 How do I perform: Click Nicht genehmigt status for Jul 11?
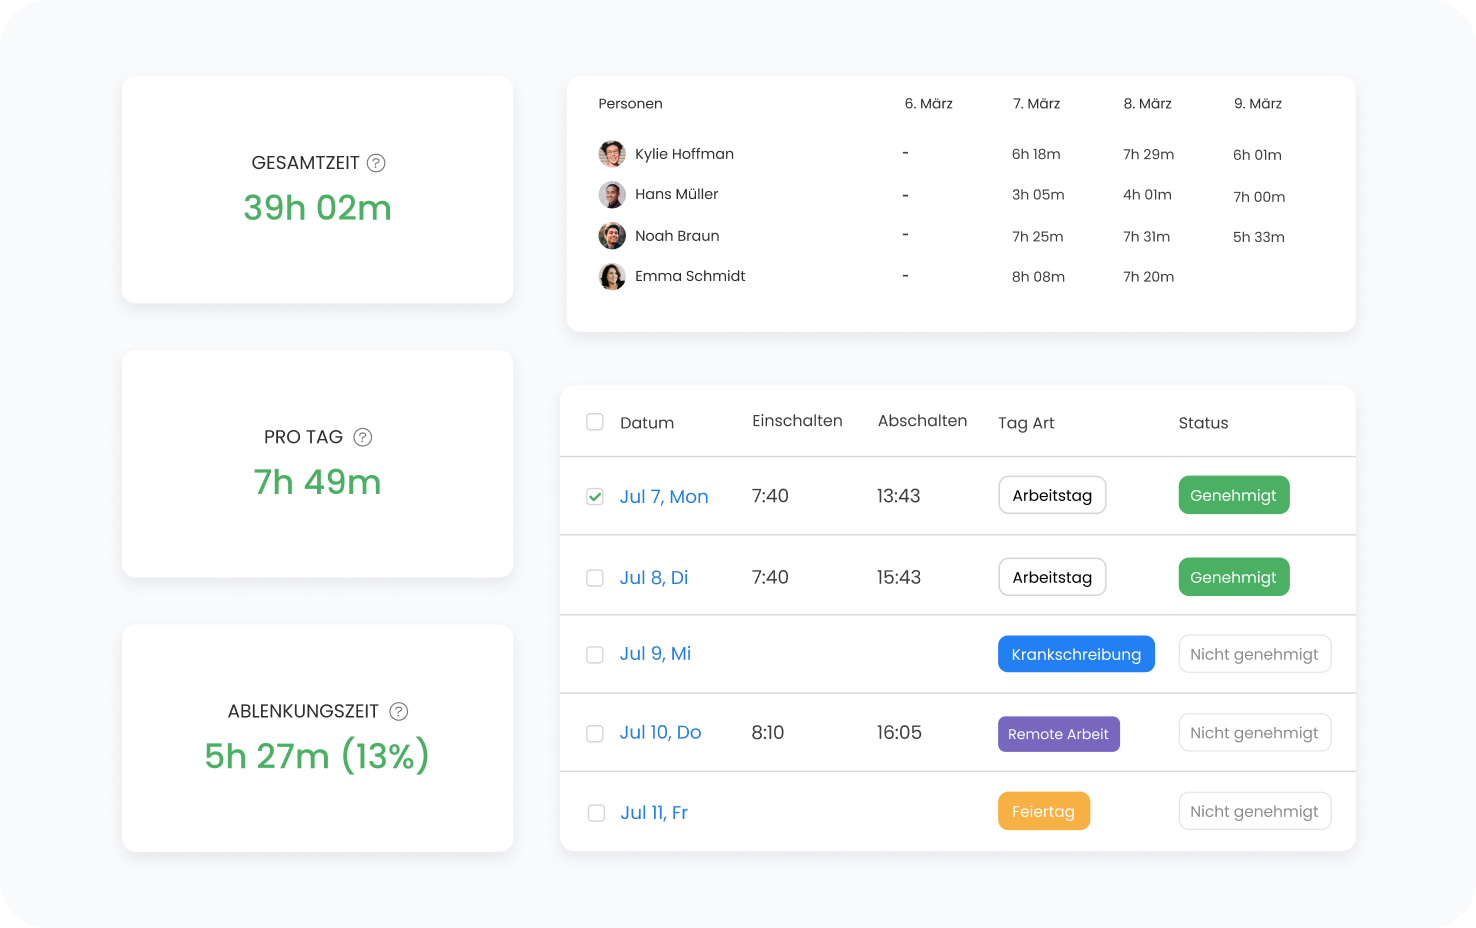pos(1254,811)
